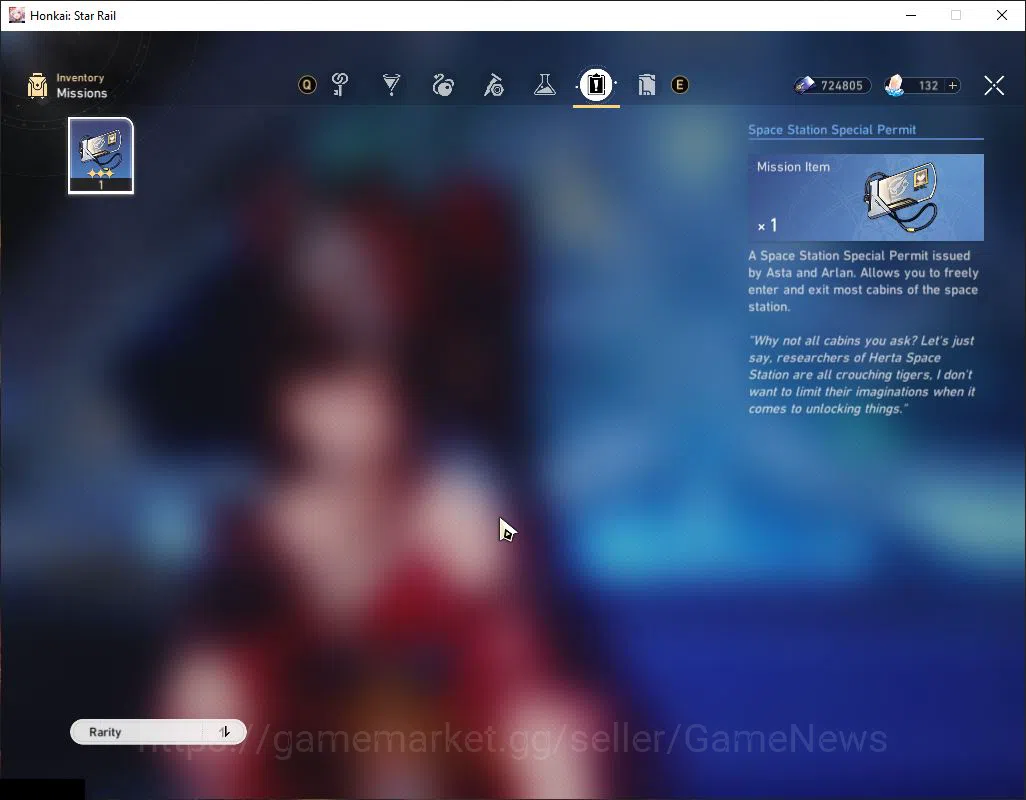Switch to the Light Cone tab (funnel icon)
This screenshot has width=1026, height=800.
(x=391, y=84)
